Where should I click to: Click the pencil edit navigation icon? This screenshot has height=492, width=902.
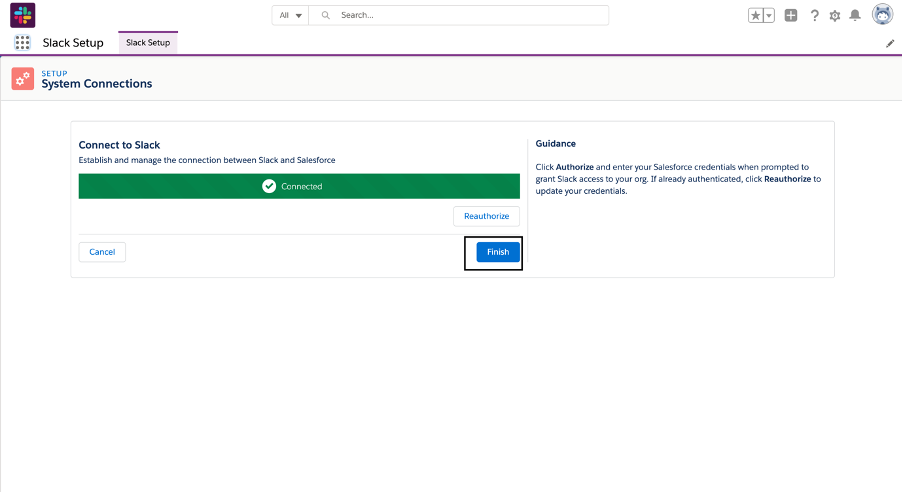890,43
